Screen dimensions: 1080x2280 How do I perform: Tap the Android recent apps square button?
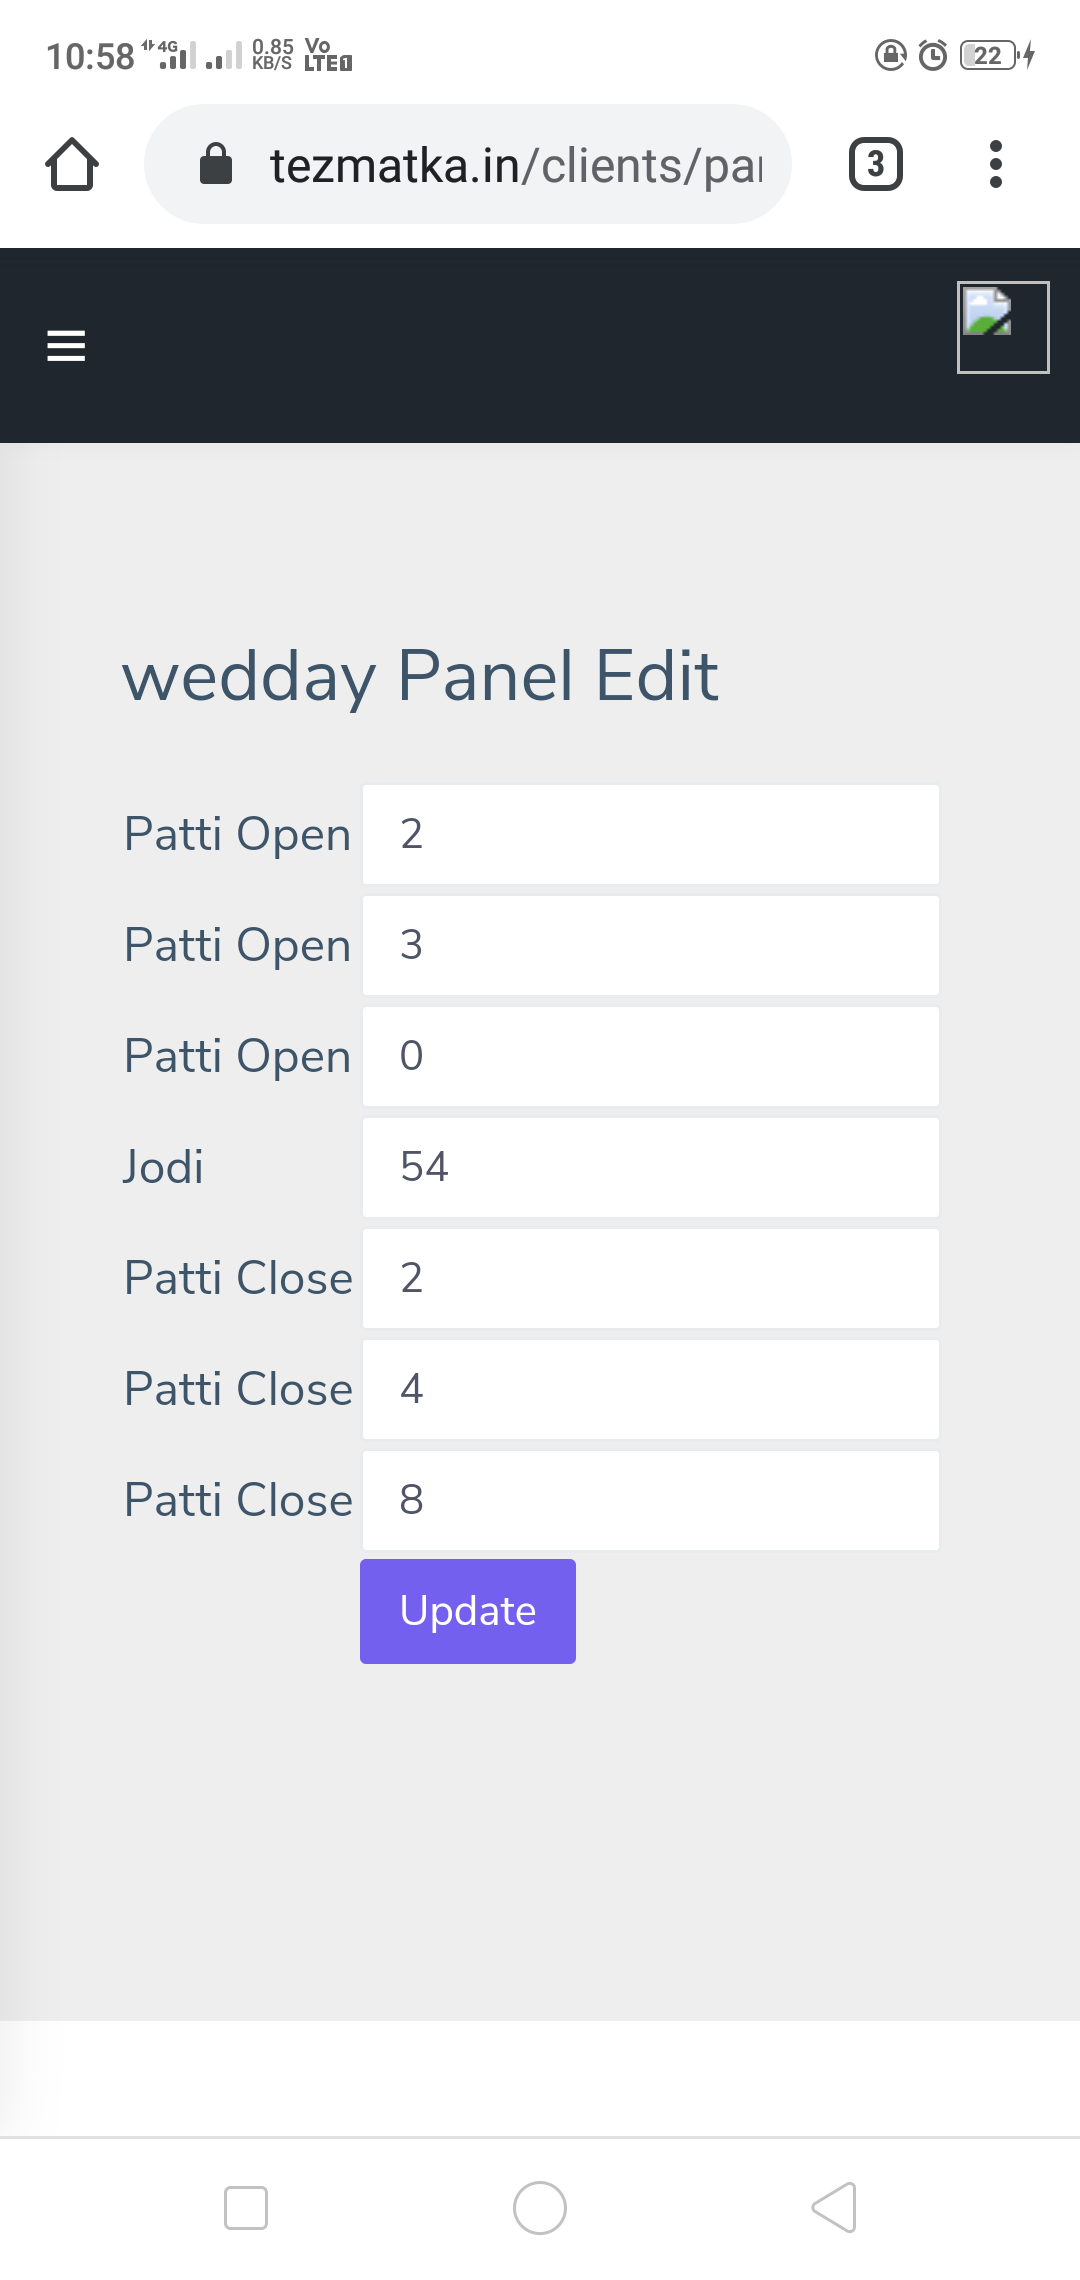[246, 2207]
